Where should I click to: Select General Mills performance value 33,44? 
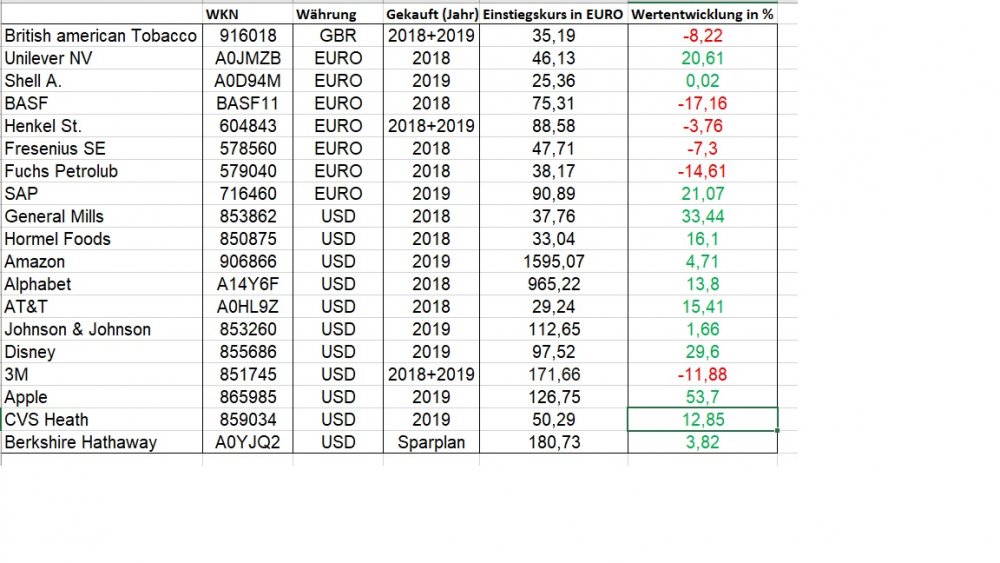pos(702,216)
